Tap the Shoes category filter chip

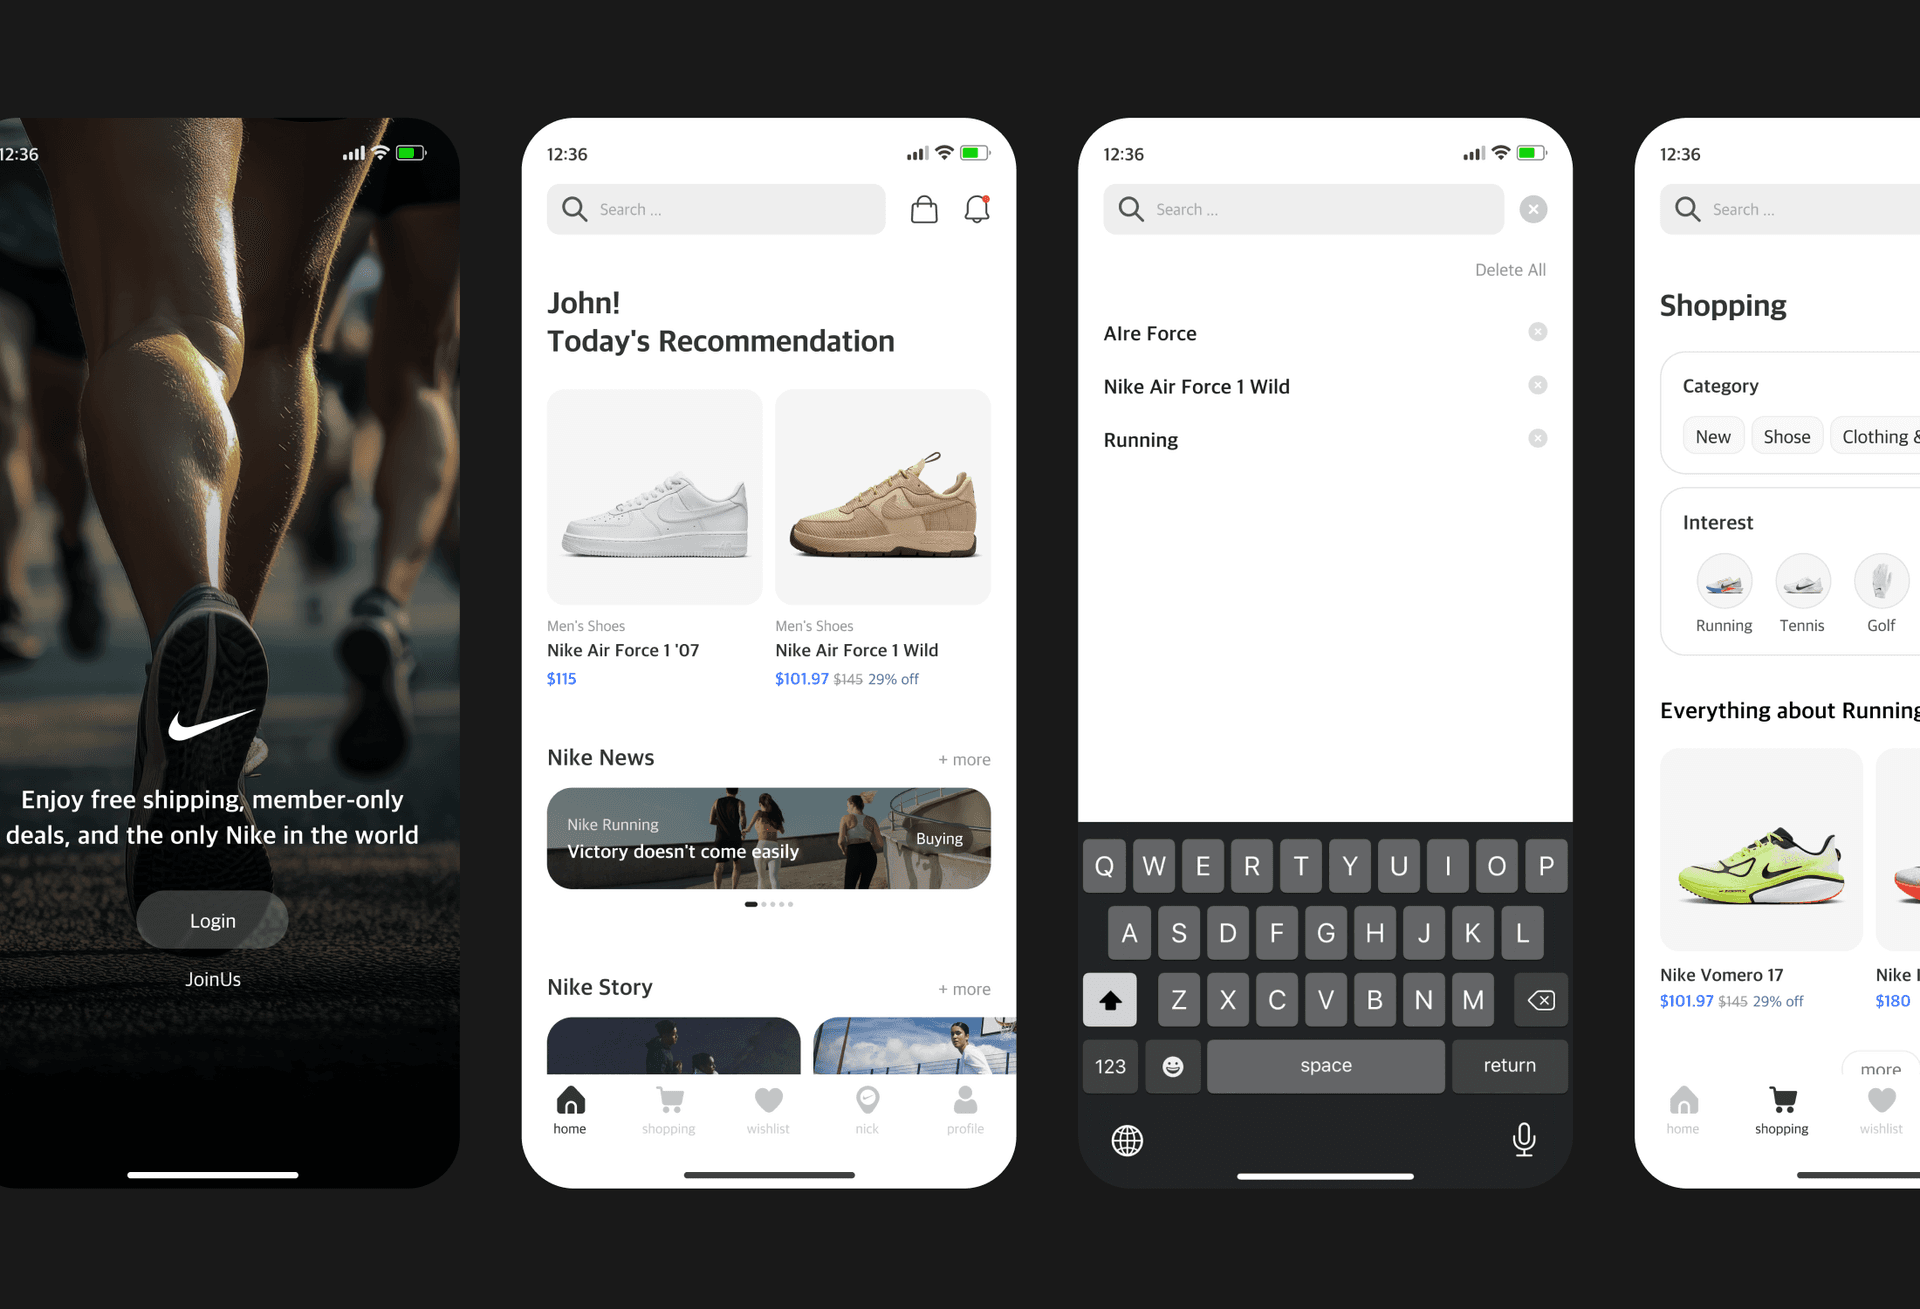pyautogui.click(x=1784, y=435)
